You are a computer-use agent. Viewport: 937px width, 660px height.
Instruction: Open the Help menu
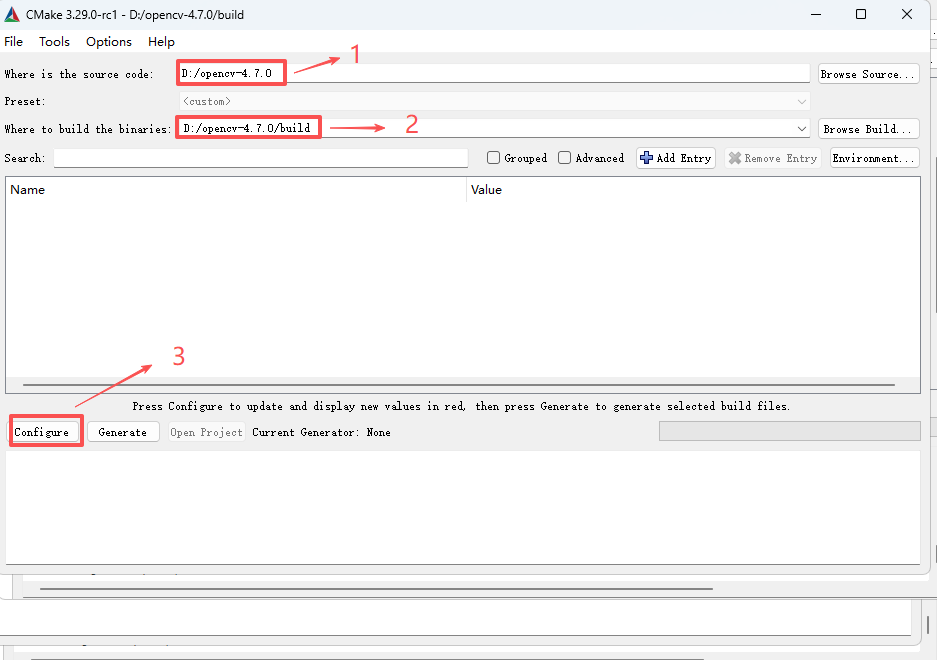[x=161, y=41]
